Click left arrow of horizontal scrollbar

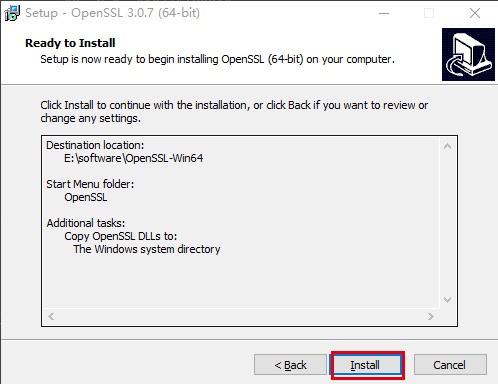coord(51,316)
